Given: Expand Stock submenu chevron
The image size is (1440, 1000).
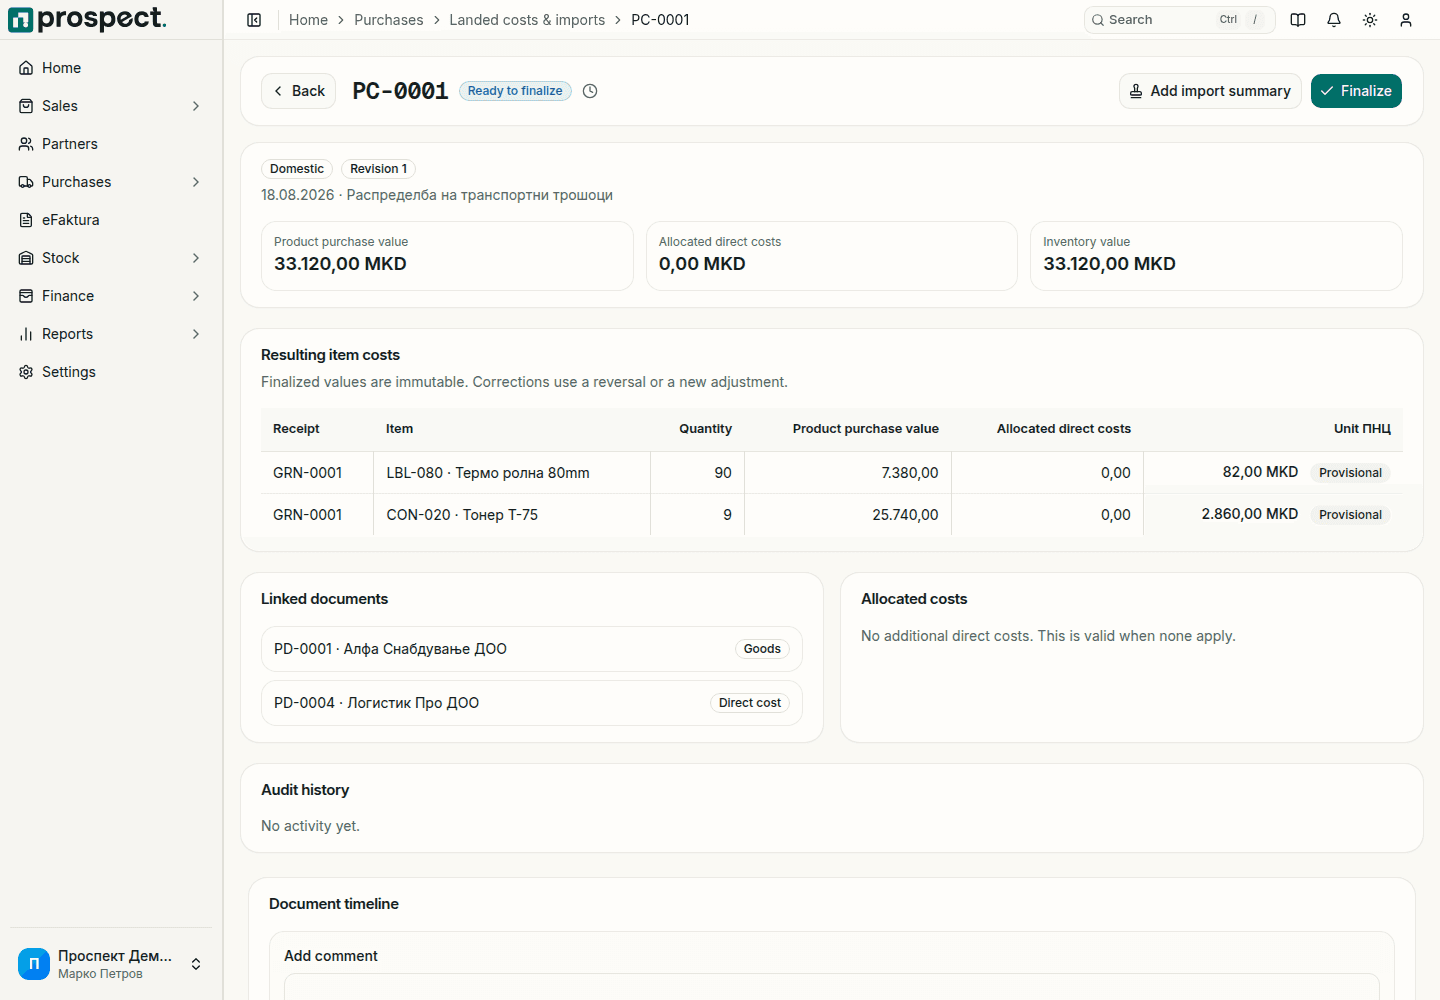Looking at the screenshot, I should coord(196,258).
